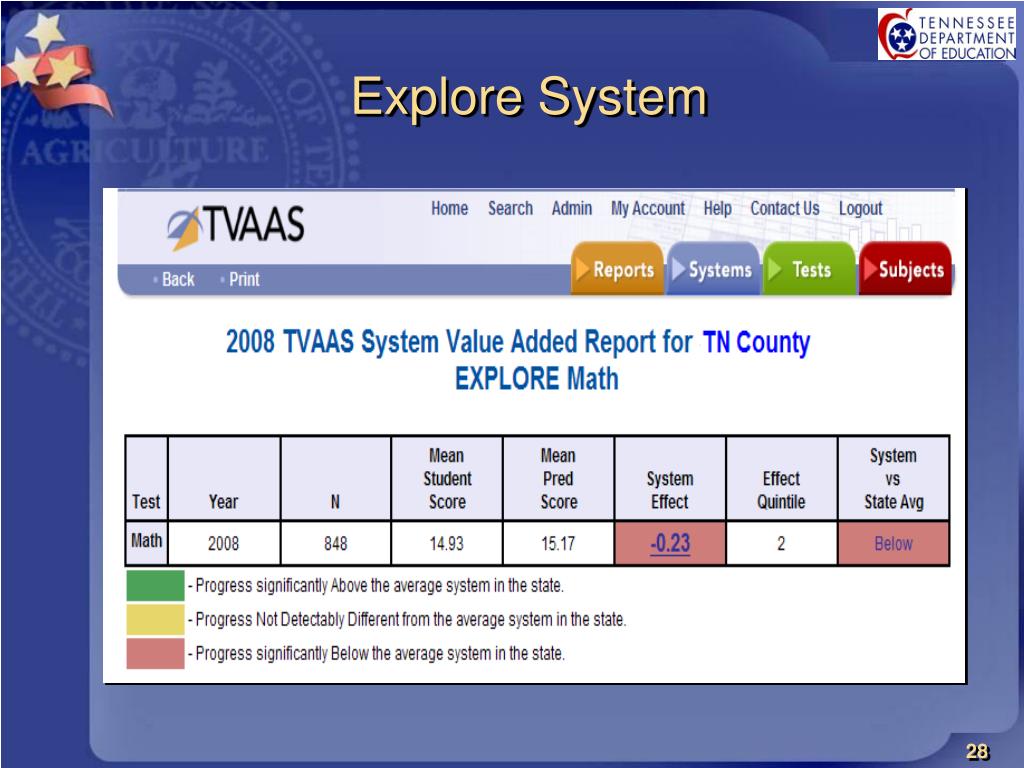Click the N value 848
1024x768 pixels.
coord(336,543)
